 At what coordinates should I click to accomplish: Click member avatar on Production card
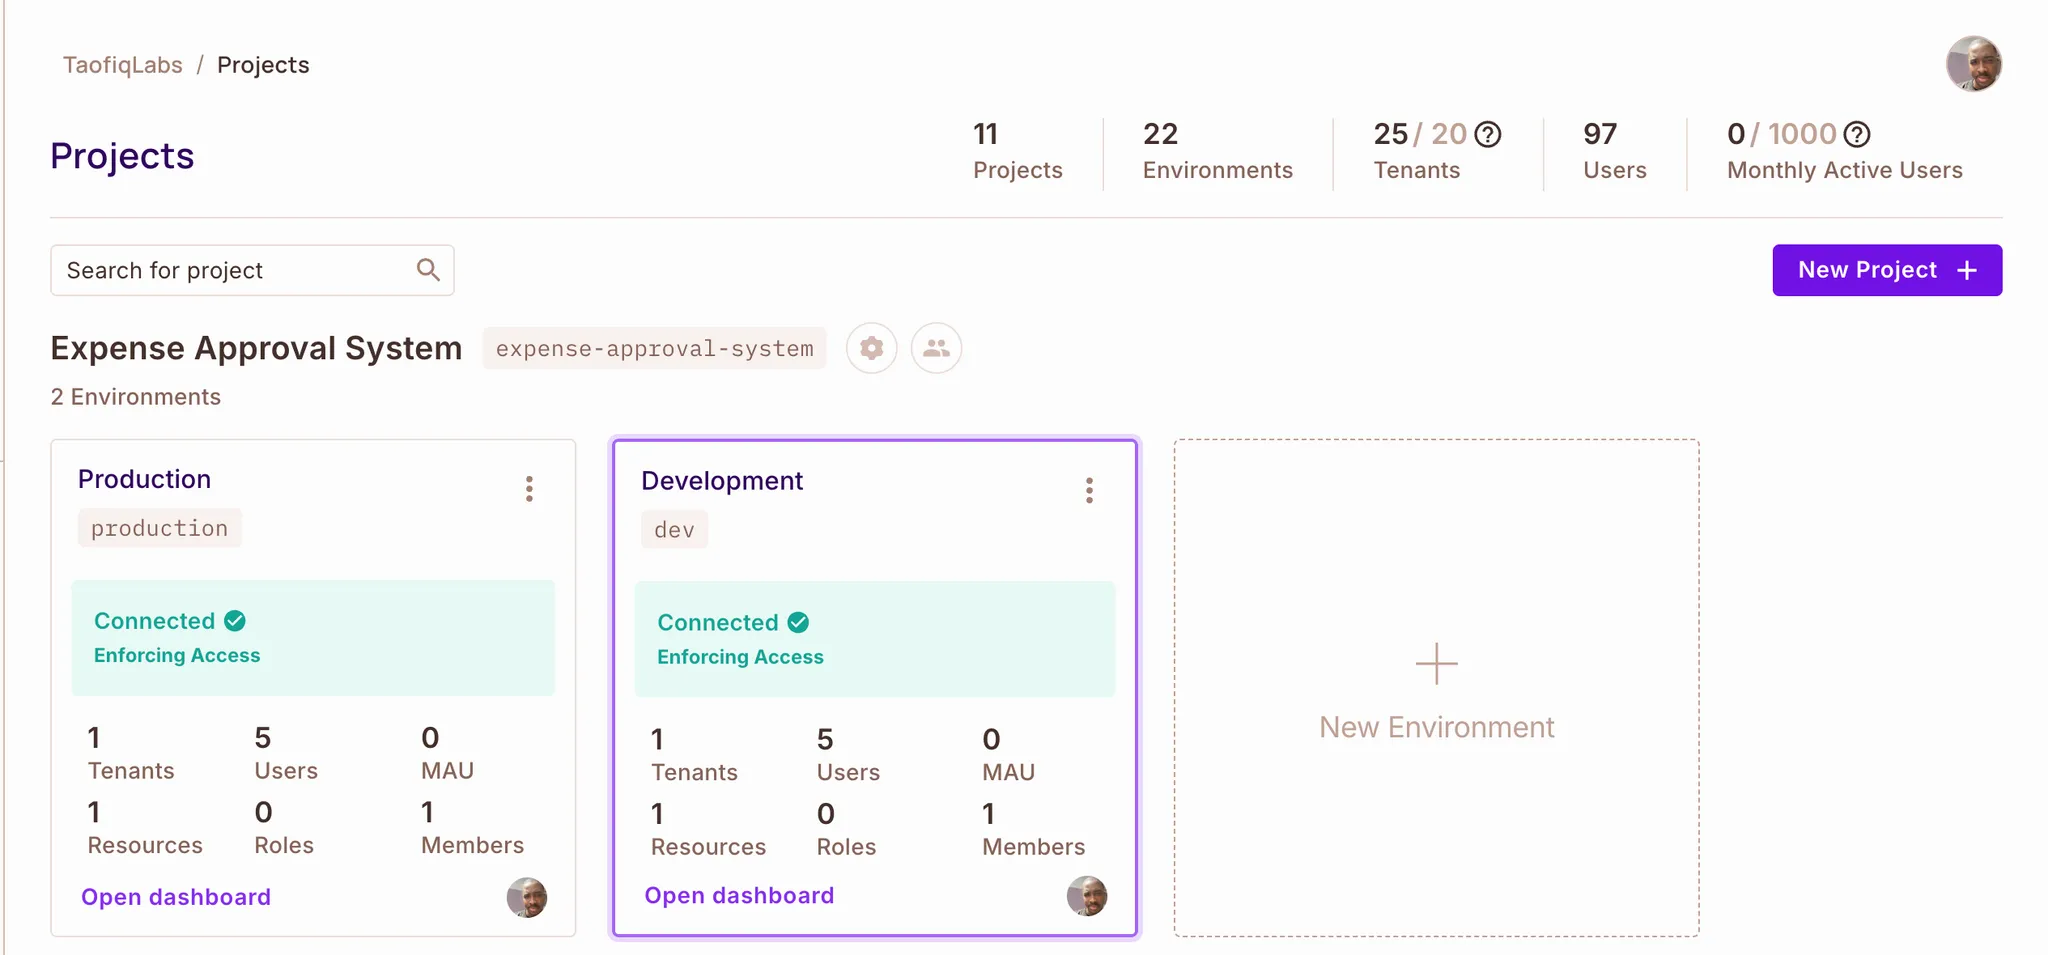pyautogui.click(x=527, y=898)
